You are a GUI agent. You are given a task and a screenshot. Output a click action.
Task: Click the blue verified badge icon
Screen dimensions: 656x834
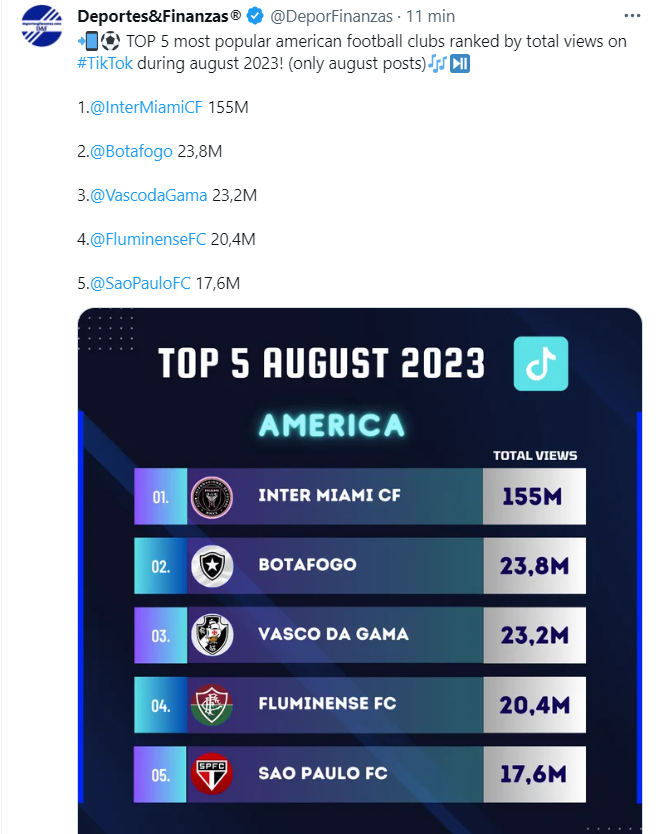(x=255, y=16)
